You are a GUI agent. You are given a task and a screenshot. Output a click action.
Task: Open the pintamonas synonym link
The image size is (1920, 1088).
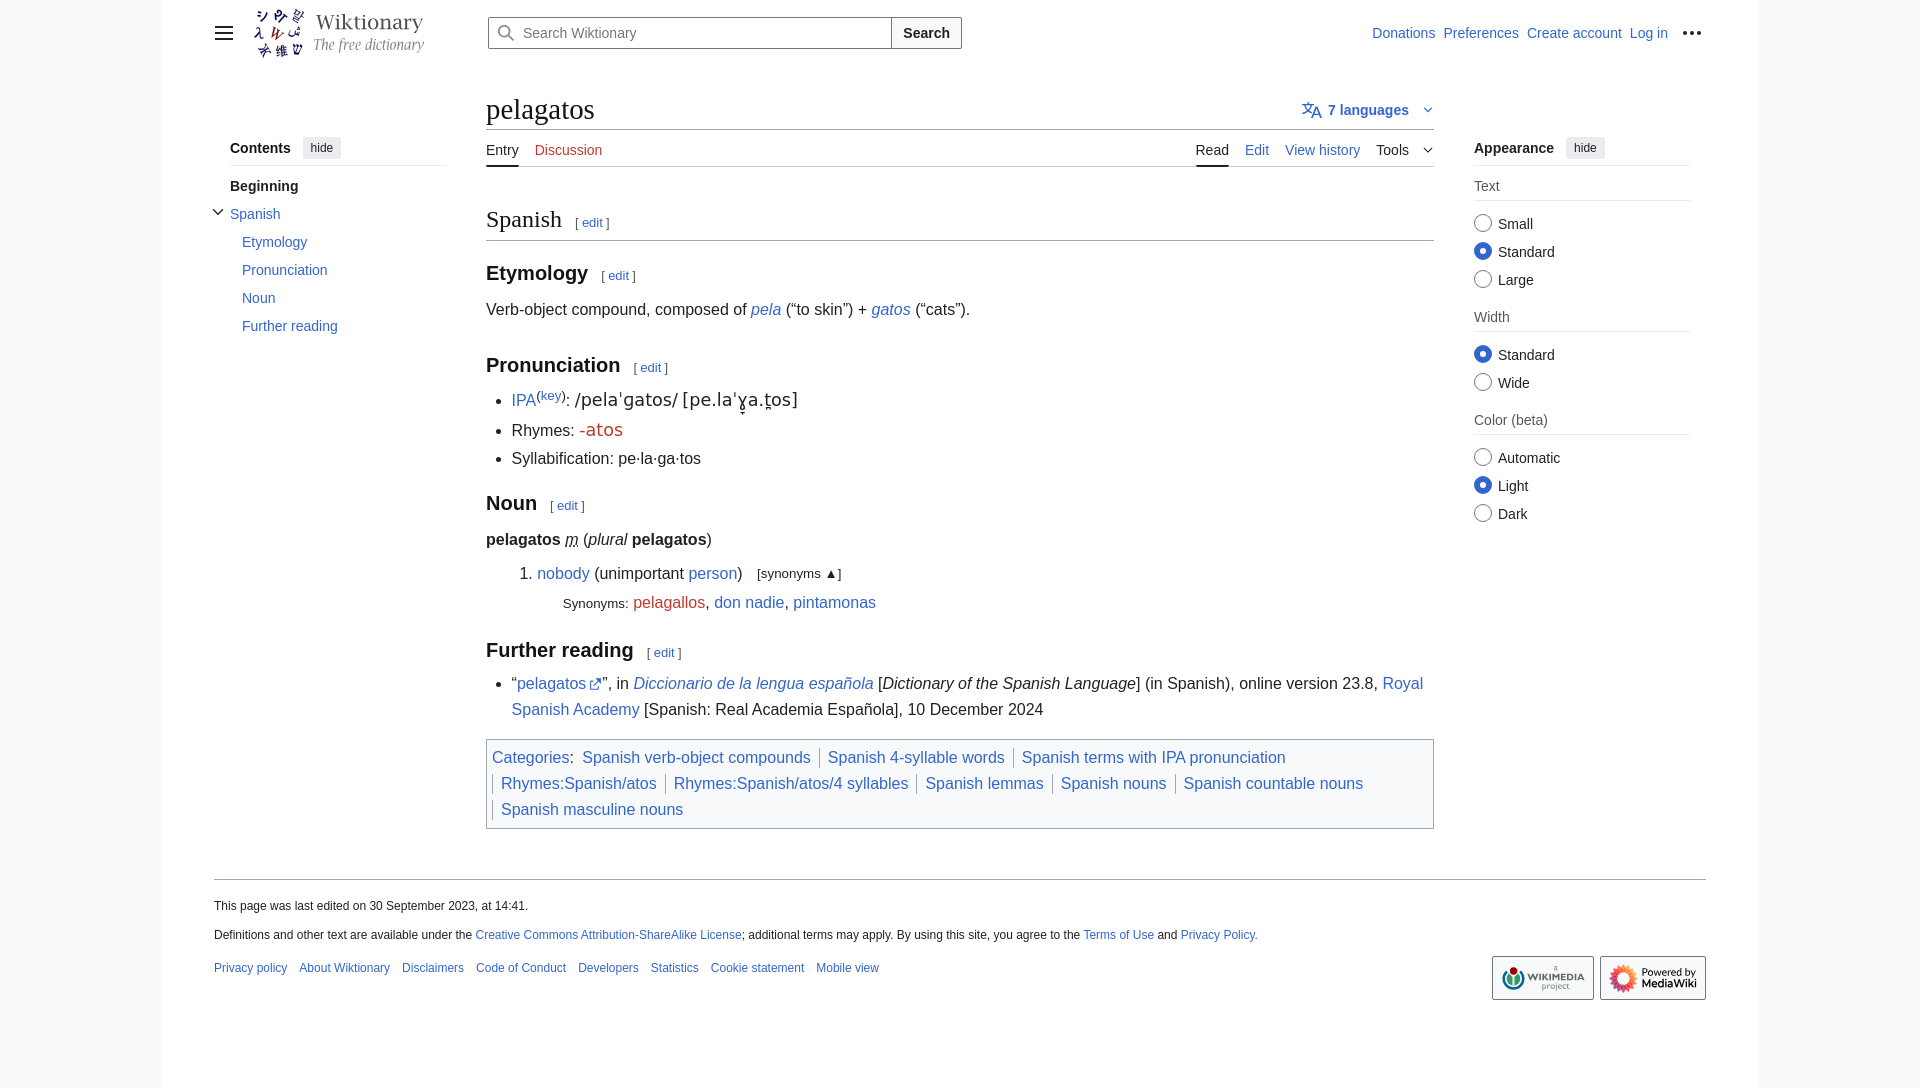[834, 603]
